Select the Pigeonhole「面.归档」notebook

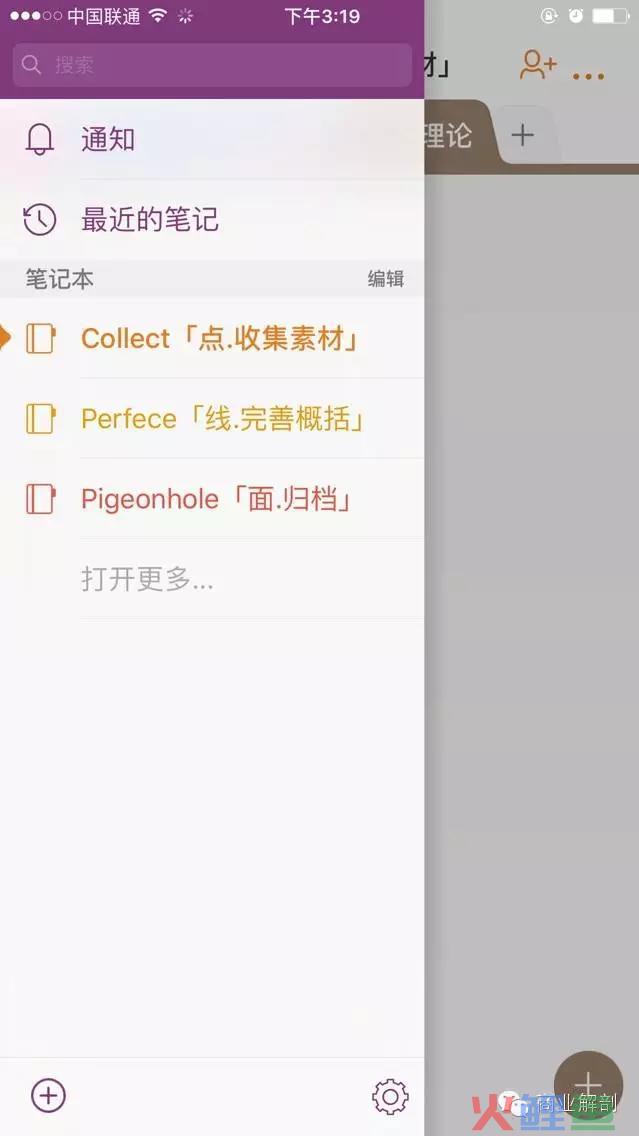pyautogui.click(x=212, y=498)
